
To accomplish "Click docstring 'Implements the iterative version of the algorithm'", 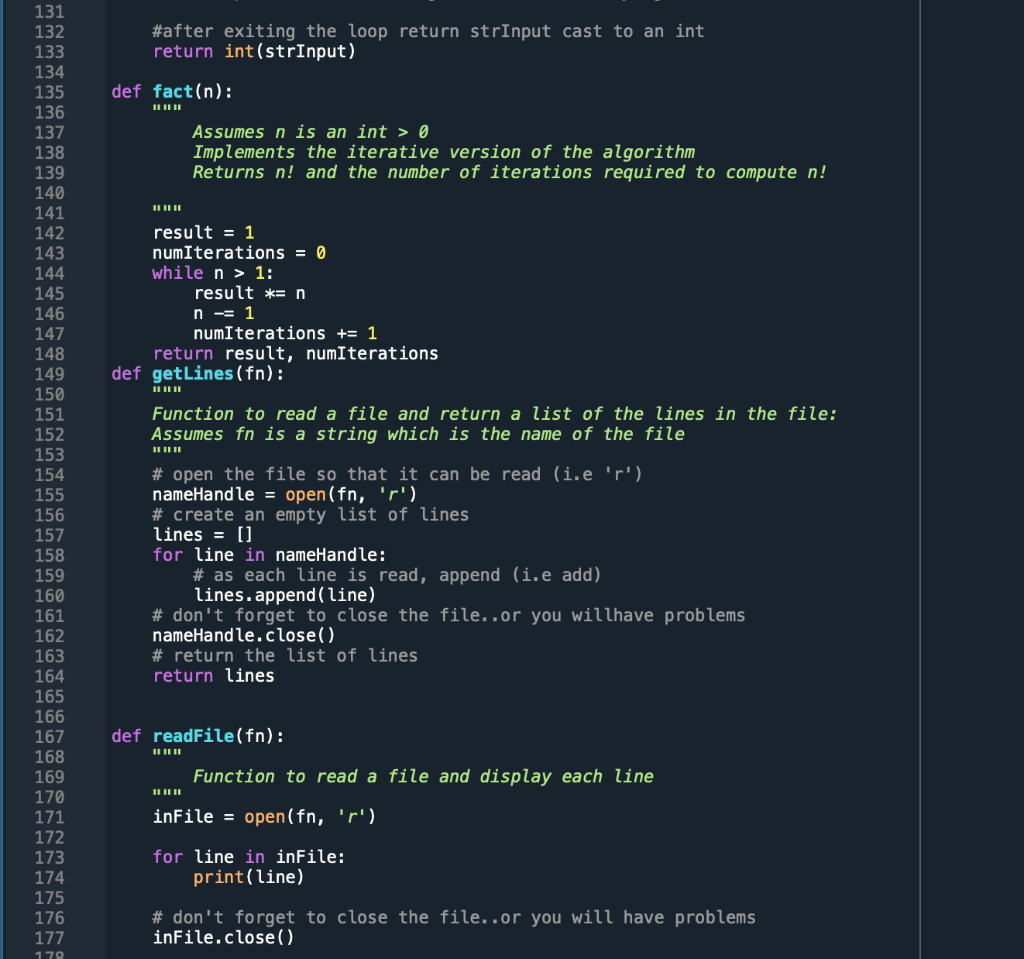I will 443,152.
